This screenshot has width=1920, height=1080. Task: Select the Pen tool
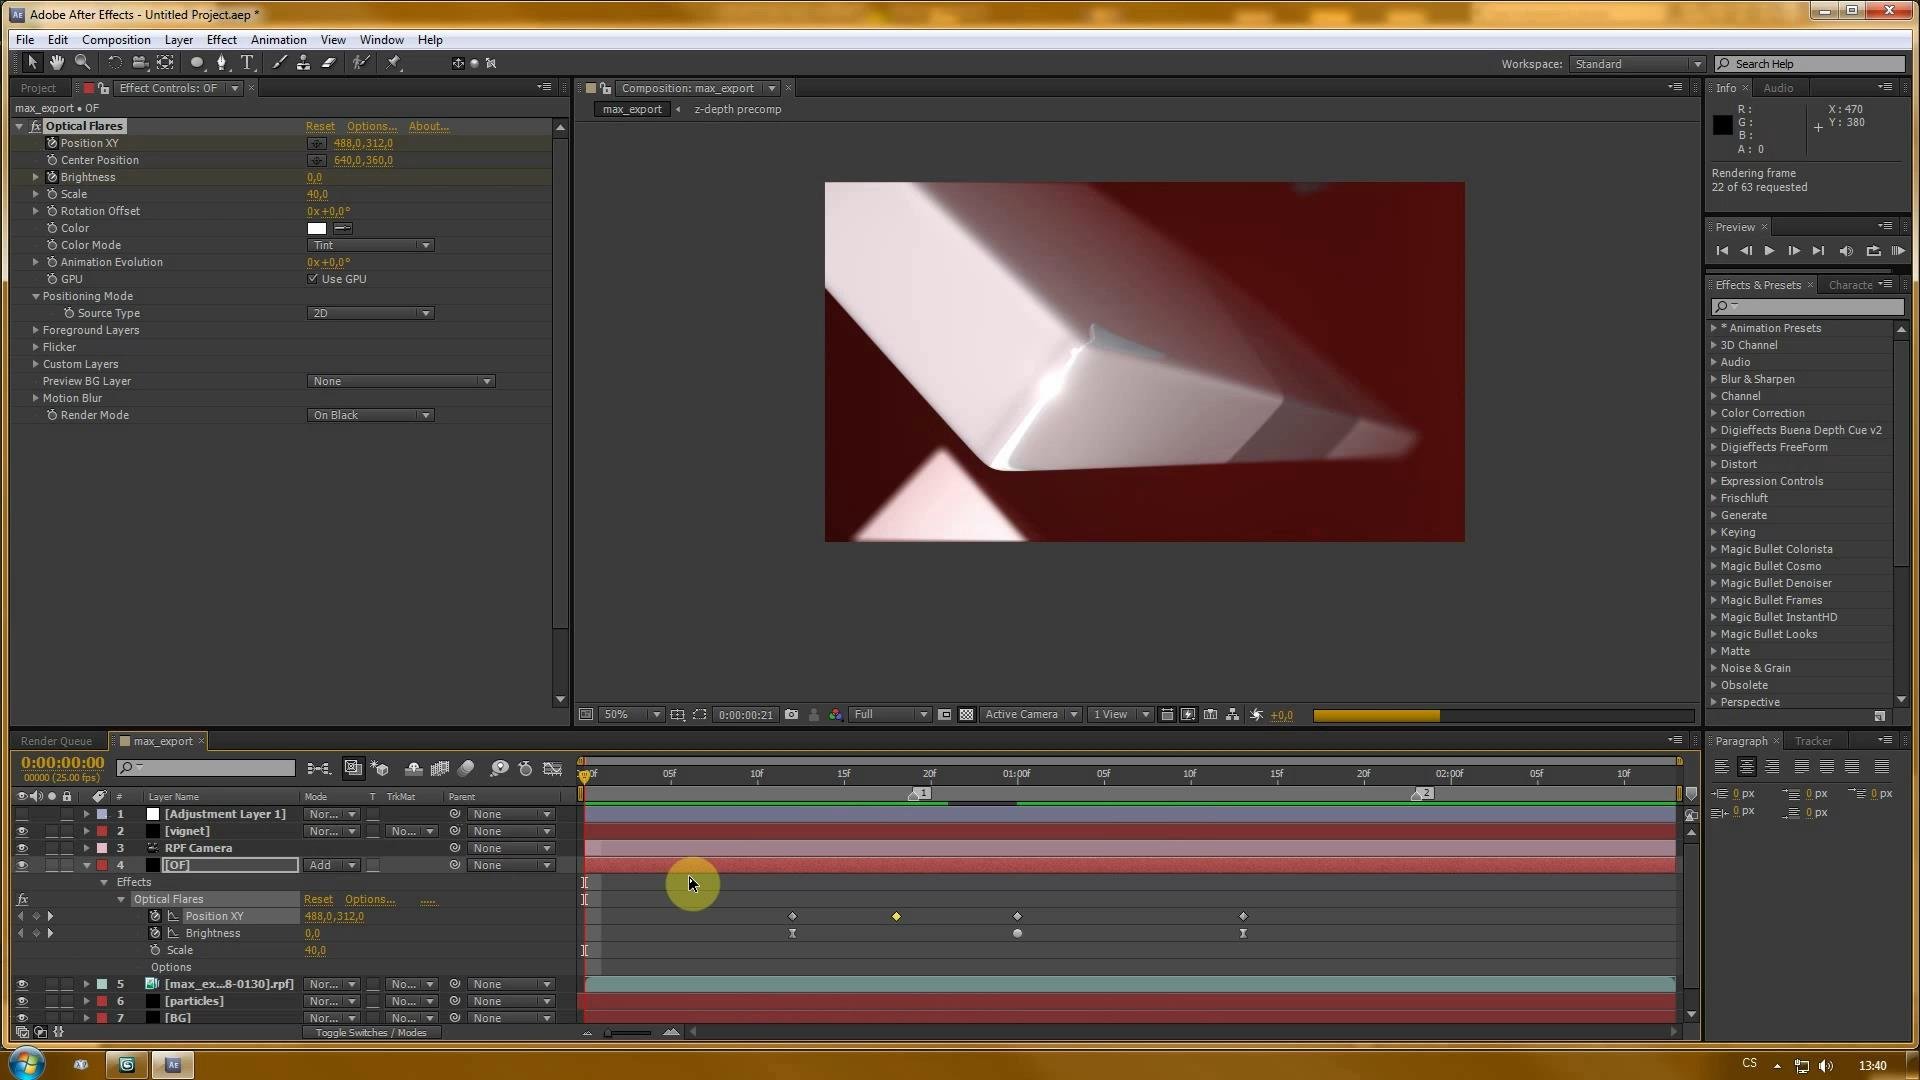click(x=221, y=63)
